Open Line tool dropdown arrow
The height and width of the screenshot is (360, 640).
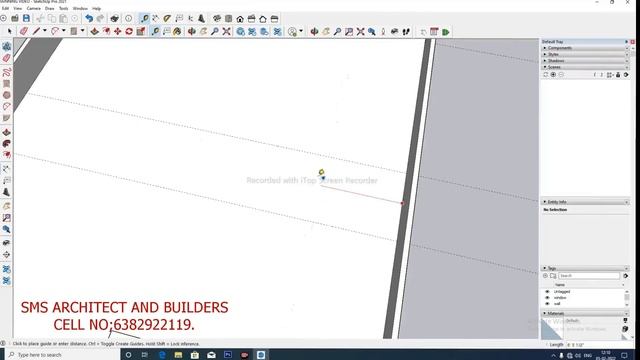(45, 31)
